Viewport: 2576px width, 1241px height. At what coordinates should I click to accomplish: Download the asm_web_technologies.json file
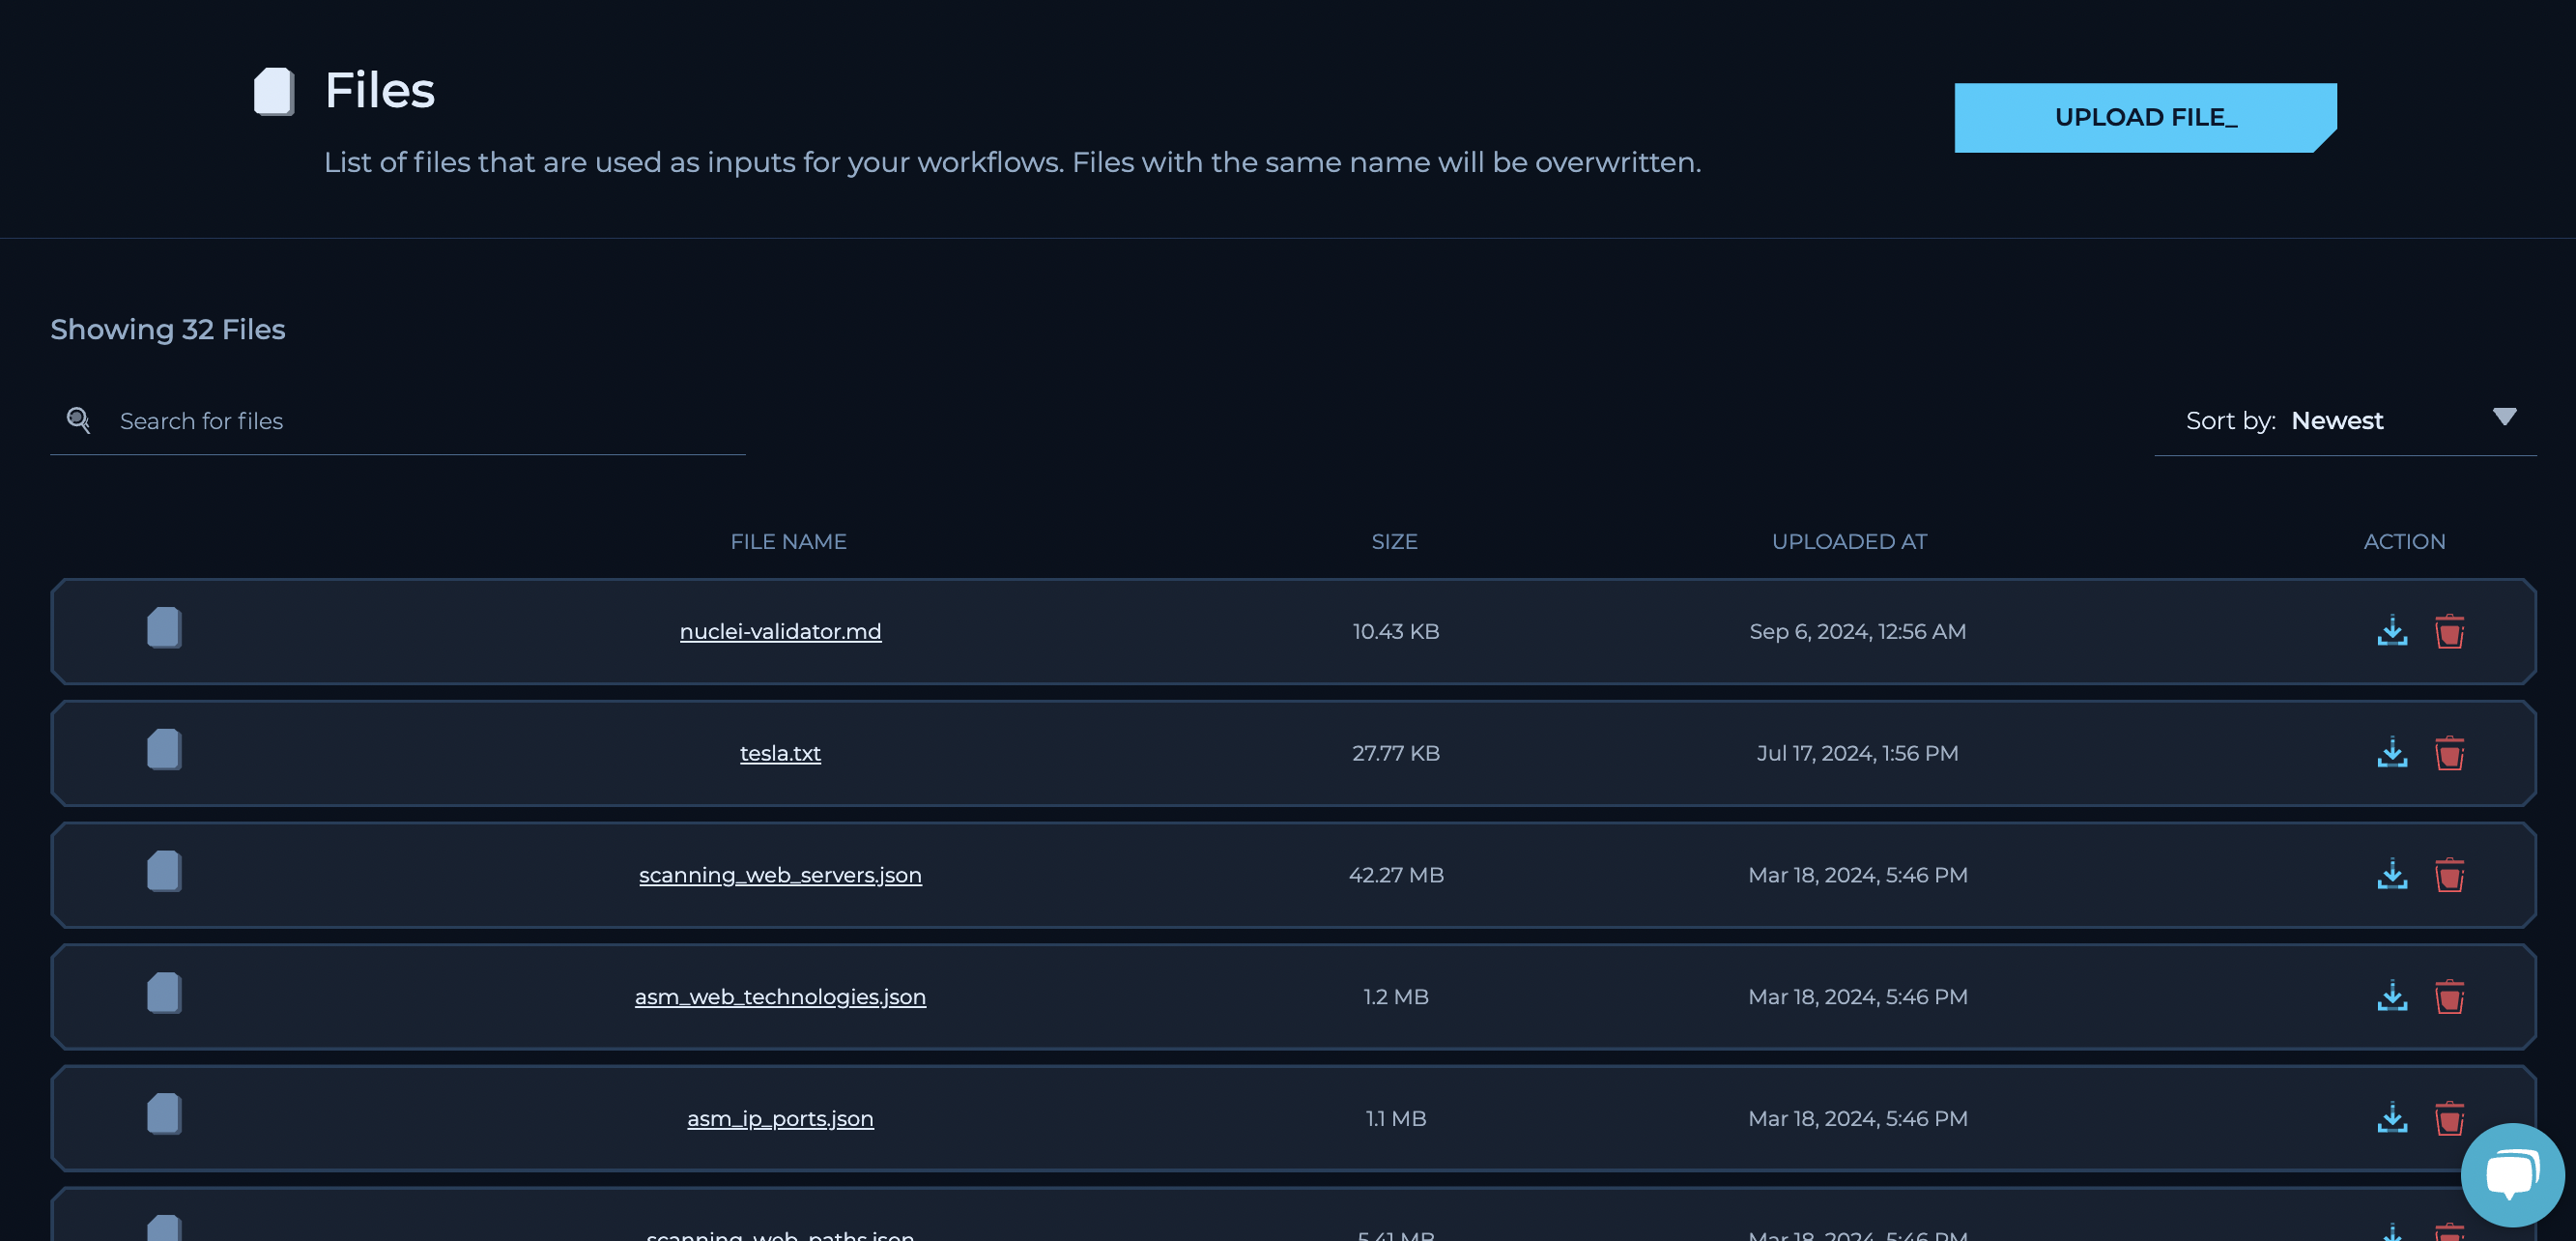pyautogui.click(x=2392, y=997)
